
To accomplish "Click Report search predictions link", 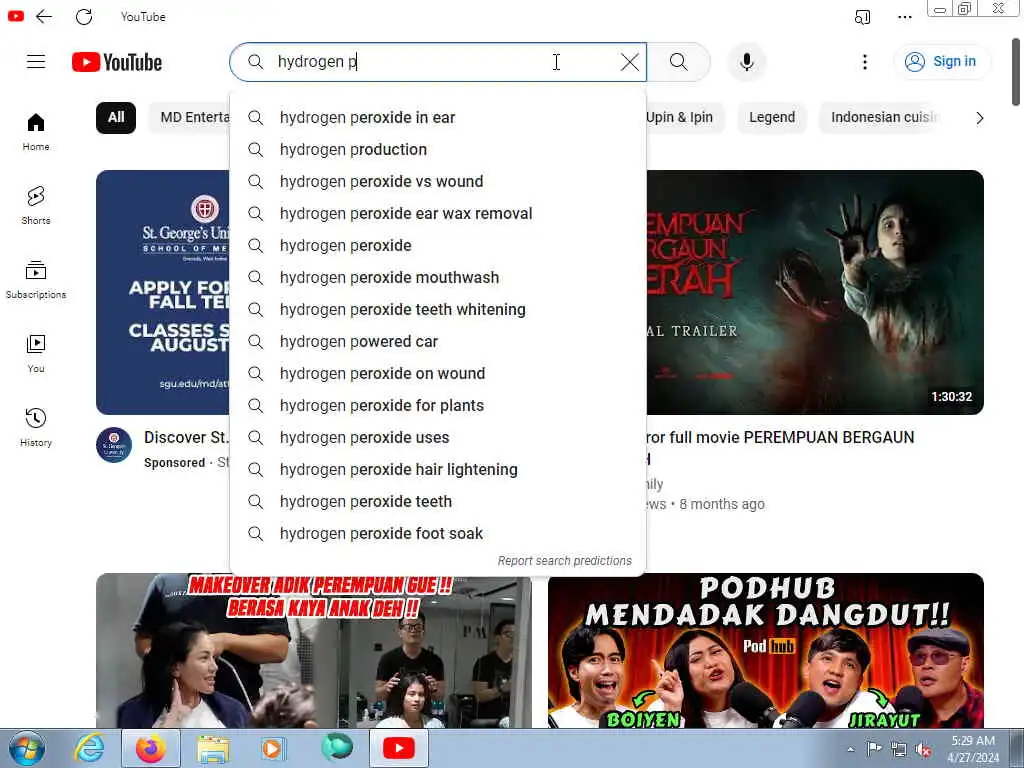I will pos(564,561).
